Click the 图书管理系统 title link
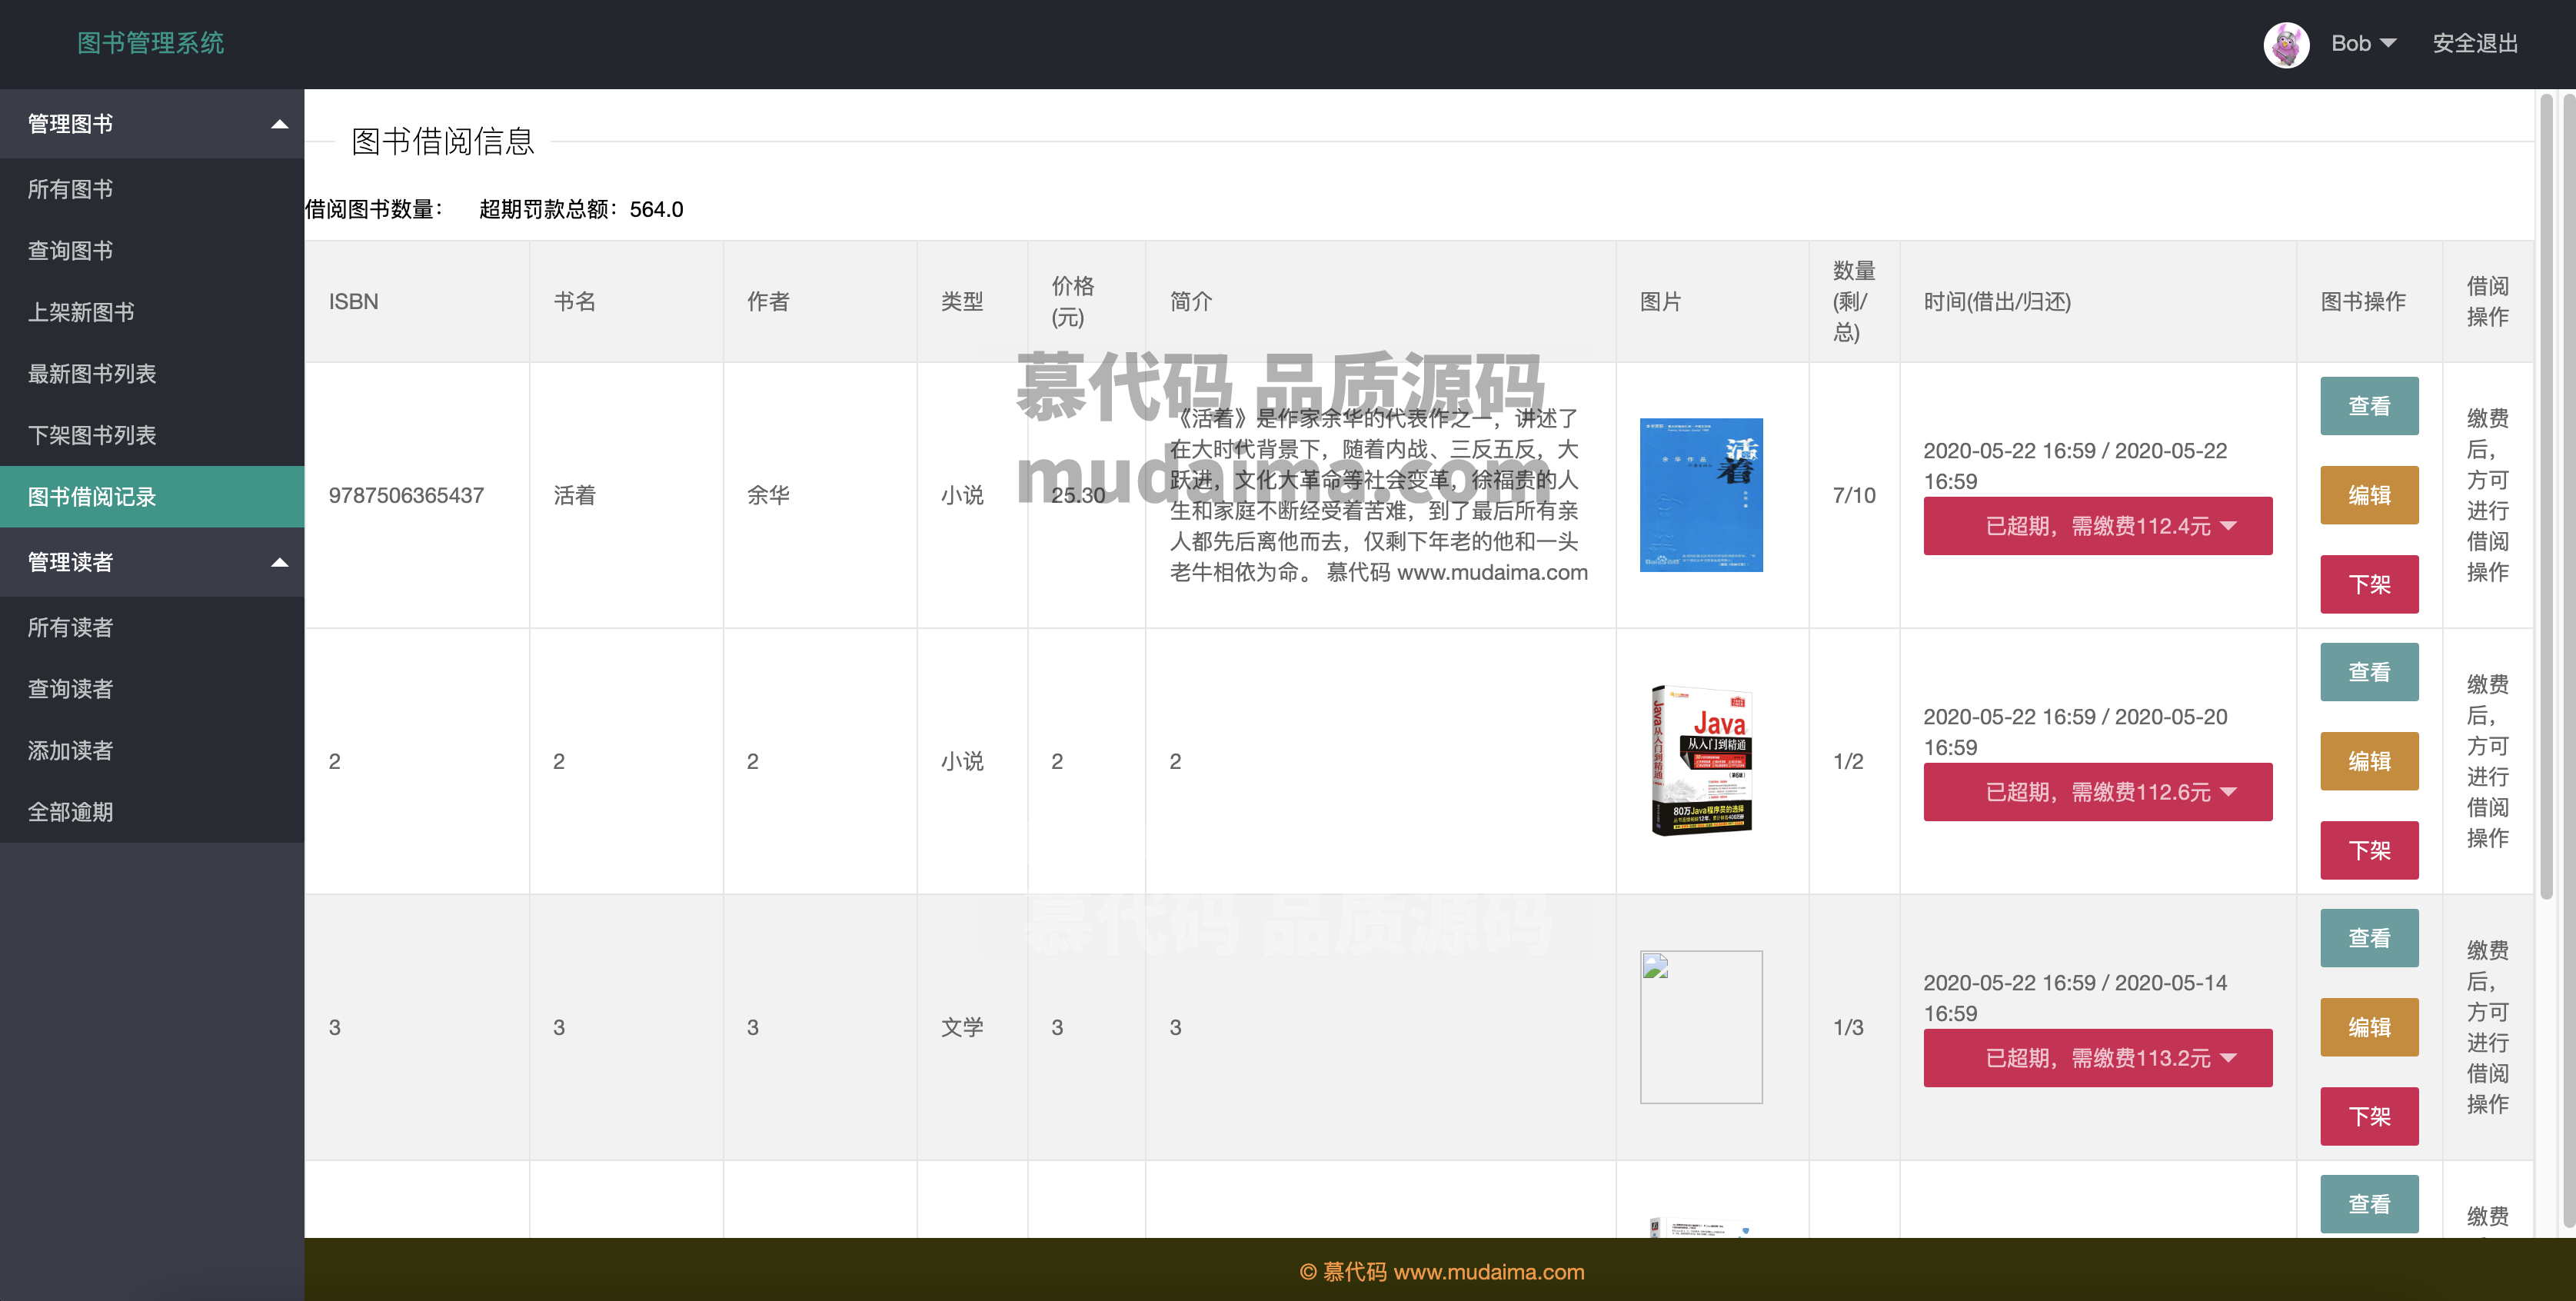 [151, 43]
